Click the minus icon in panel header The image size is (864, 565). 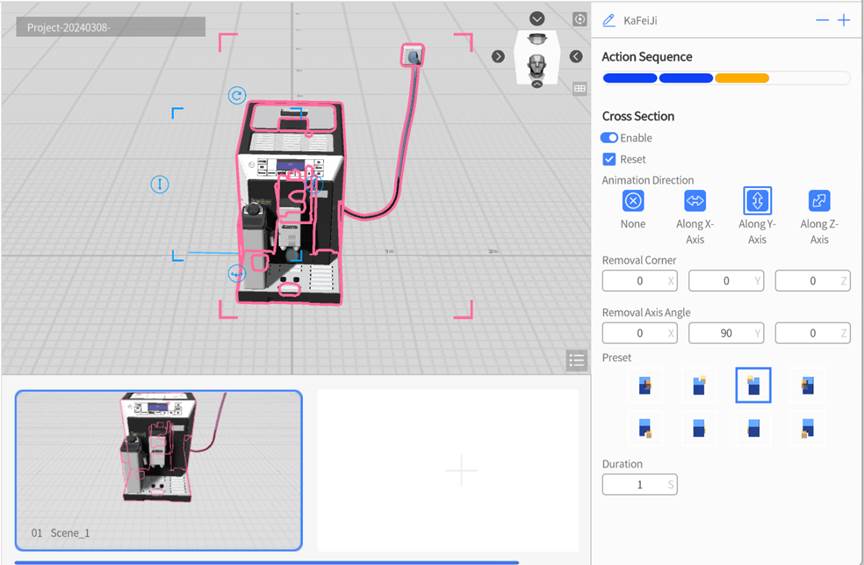pos(822,20)
